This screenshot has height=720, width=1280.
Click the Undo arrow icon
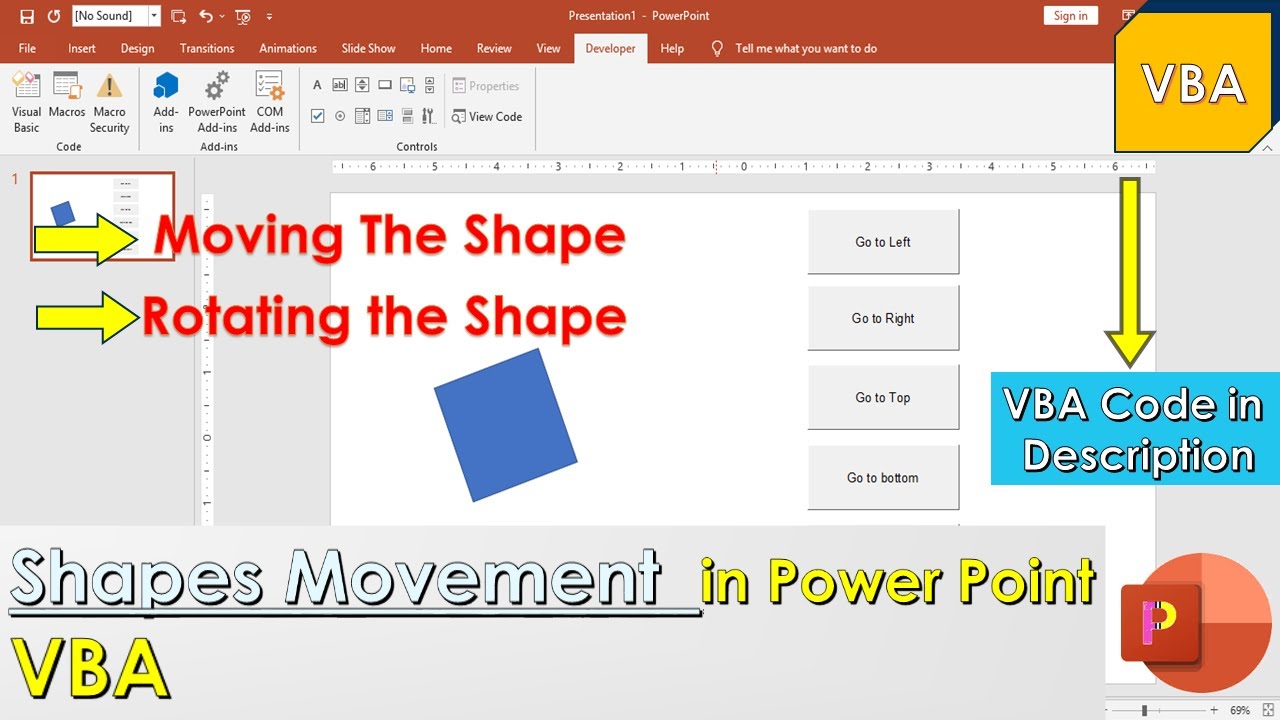pyautogui.click(x=205, y=16)
